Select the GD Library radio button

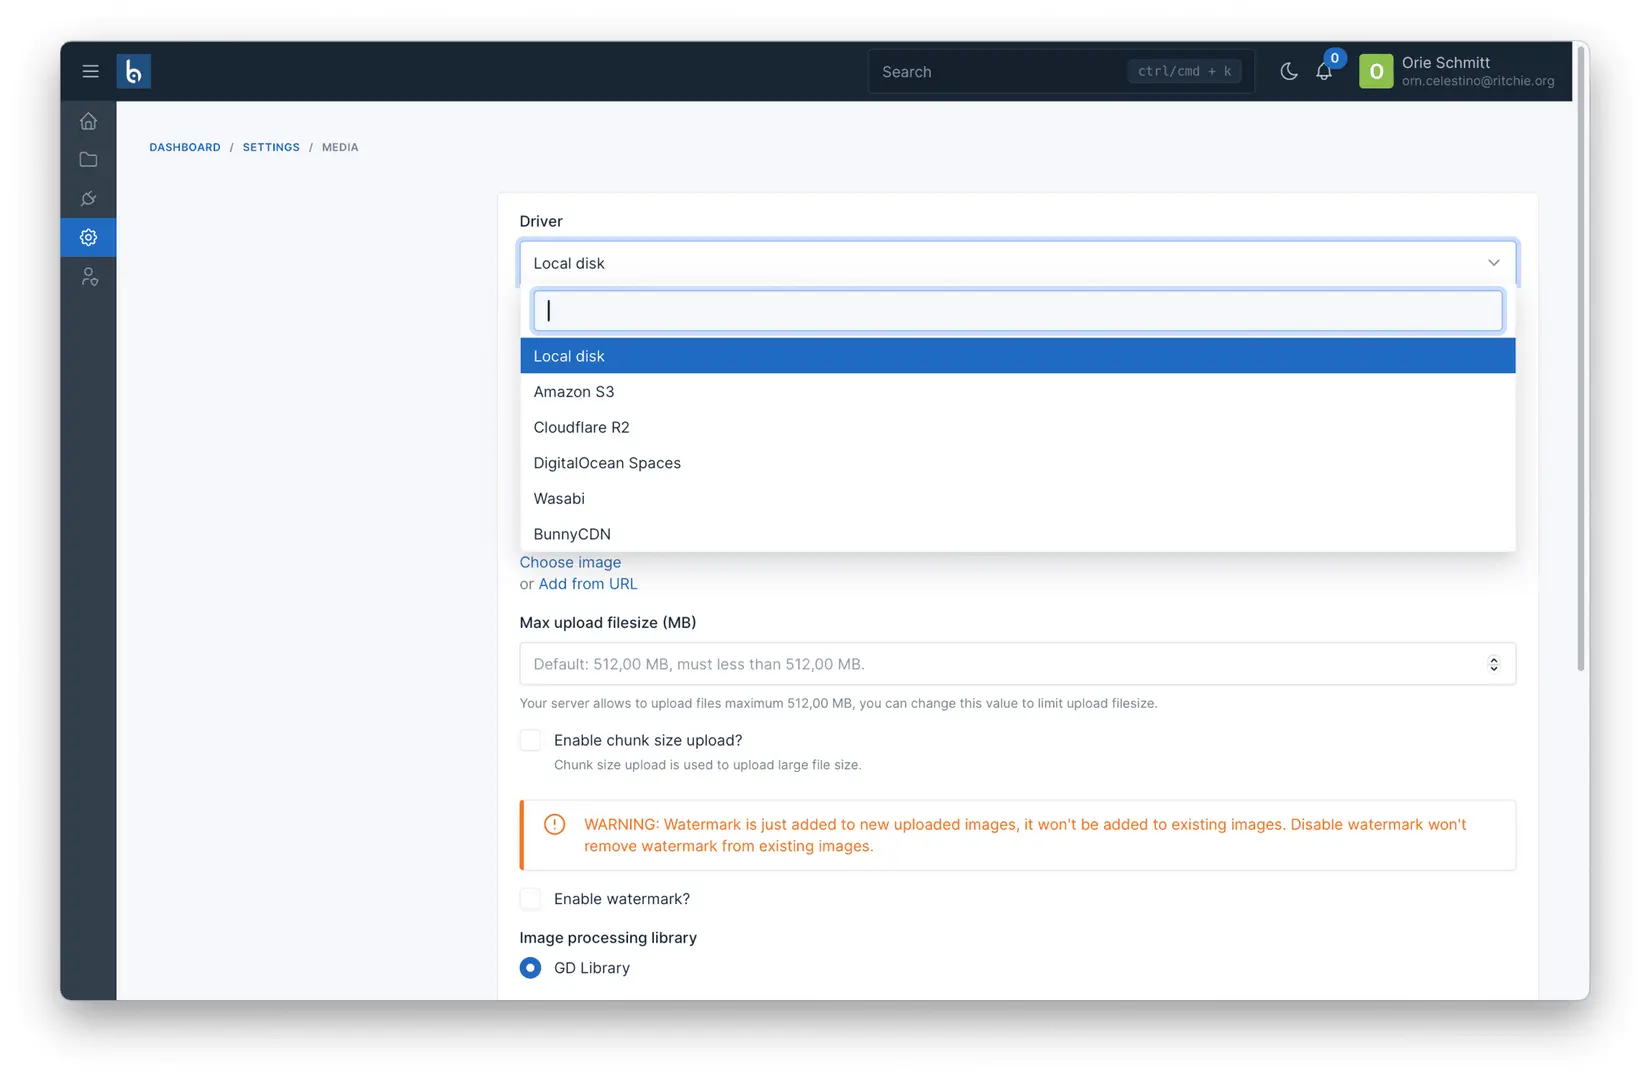click(x=530, y=968)
